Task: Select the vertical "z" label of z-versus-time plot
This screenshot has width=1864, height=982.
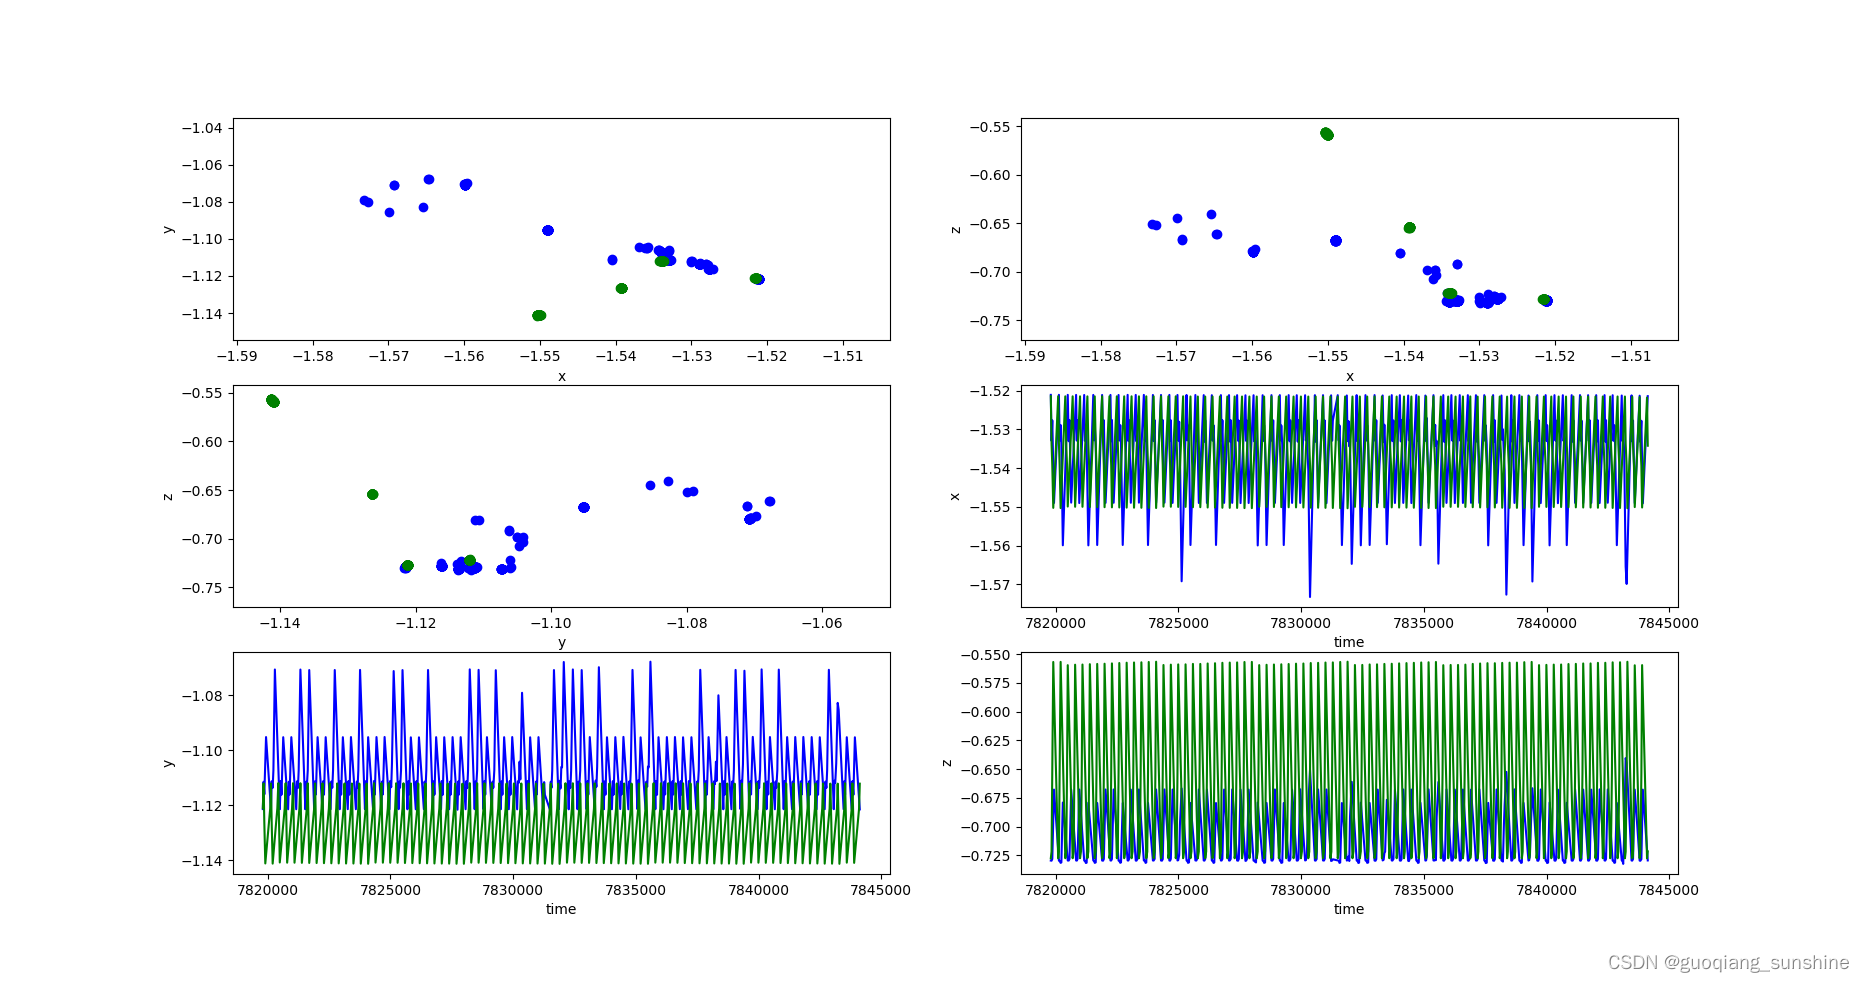Action: [x=947, y=763]
